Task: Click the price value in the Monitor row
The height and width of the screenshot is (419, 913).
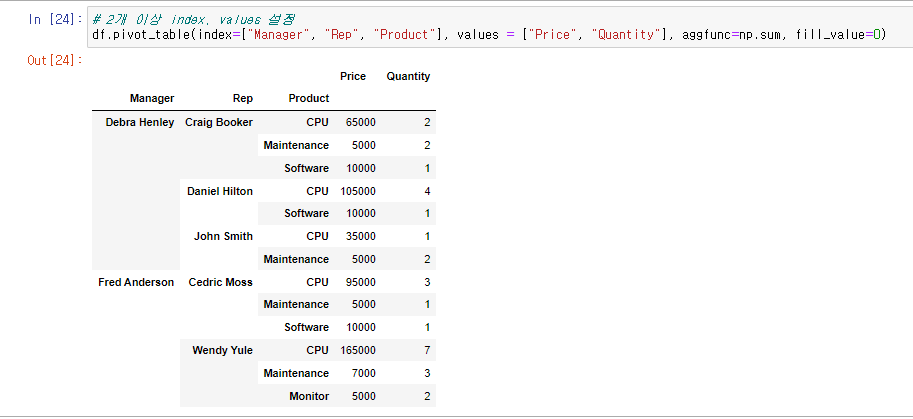Action: pos(363,396)
